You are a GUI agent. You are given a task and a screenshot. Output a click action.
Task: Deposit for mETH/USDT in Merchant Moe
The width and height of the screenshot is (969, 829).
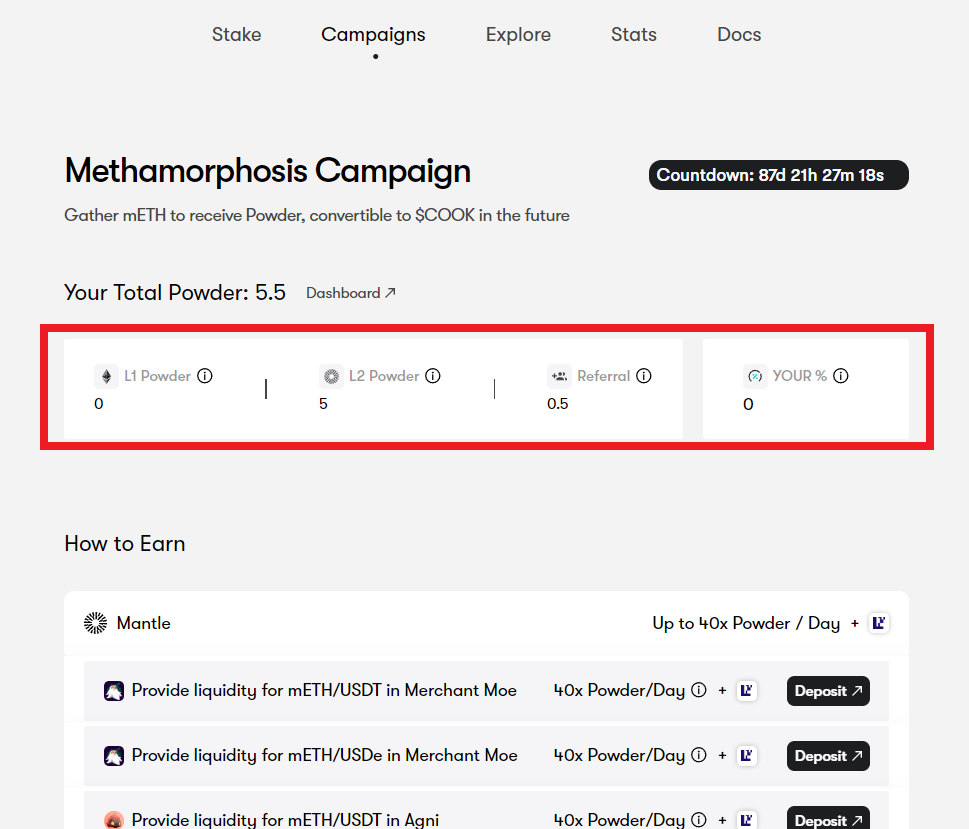[x=828, y=691]
